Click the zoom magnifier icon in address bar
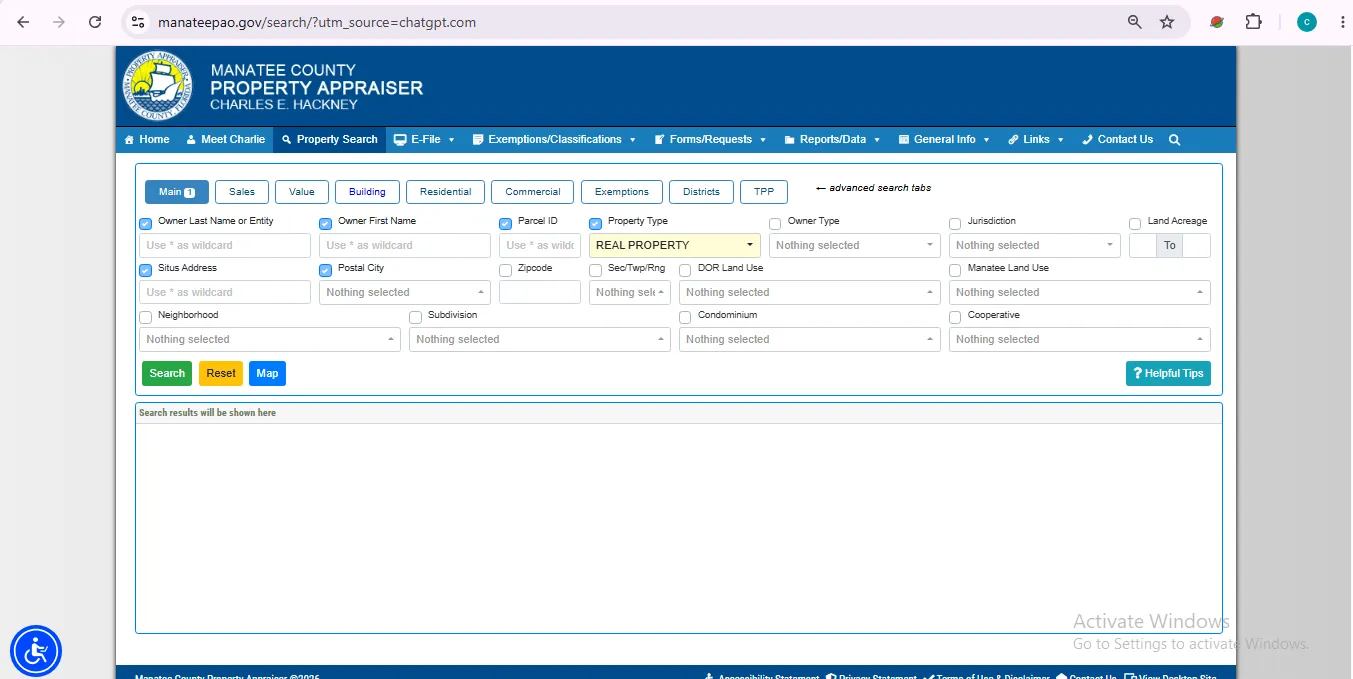The width and height of the screenshot is (1353, 679). pos(1135,22)
